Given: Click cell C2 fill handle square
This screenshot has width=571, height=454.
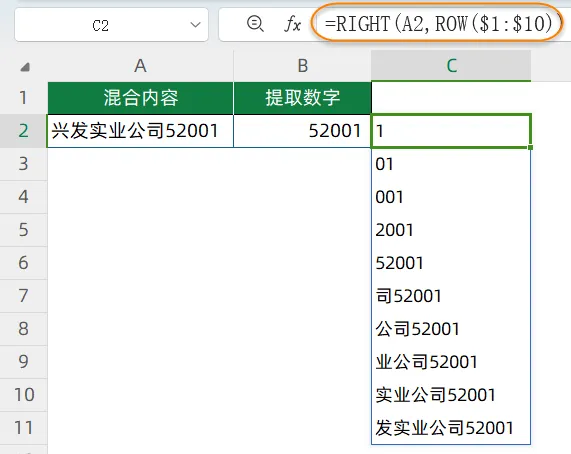Looking at the screenshot, I should (x=530, y=147).
